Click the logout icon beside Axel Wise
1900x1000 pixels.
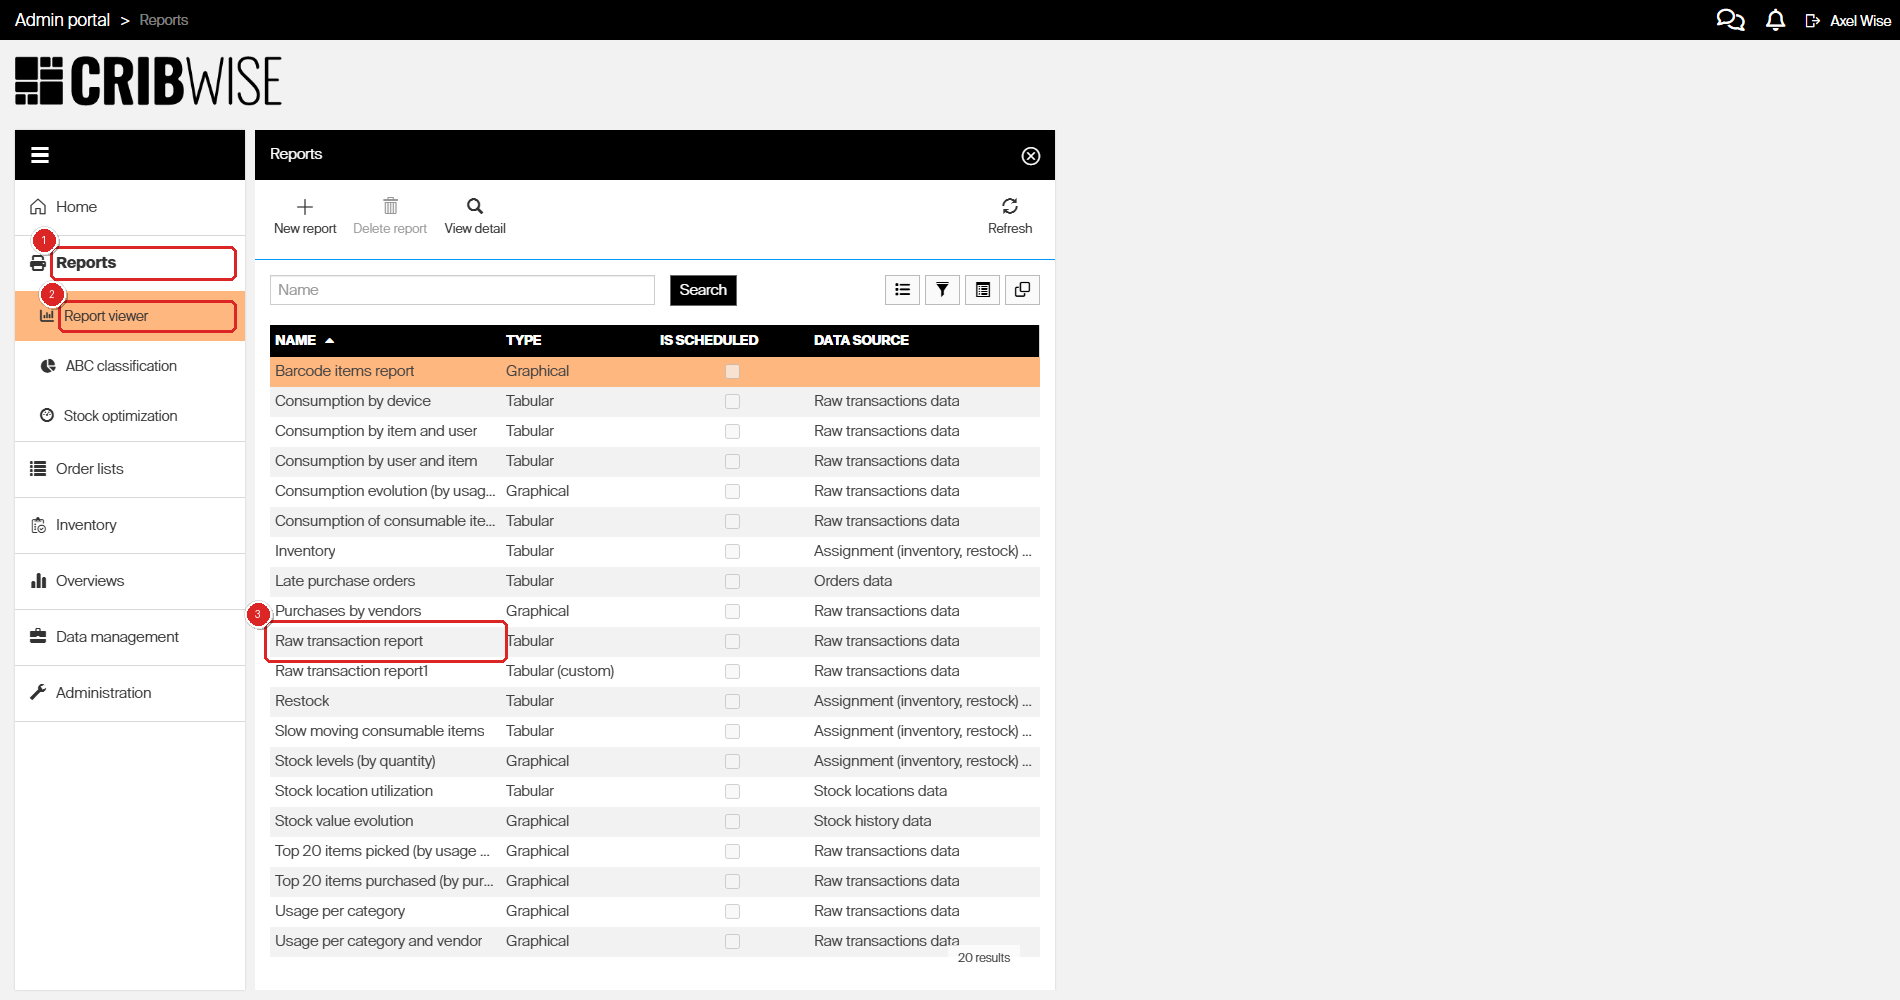[x=1812, y=21]
